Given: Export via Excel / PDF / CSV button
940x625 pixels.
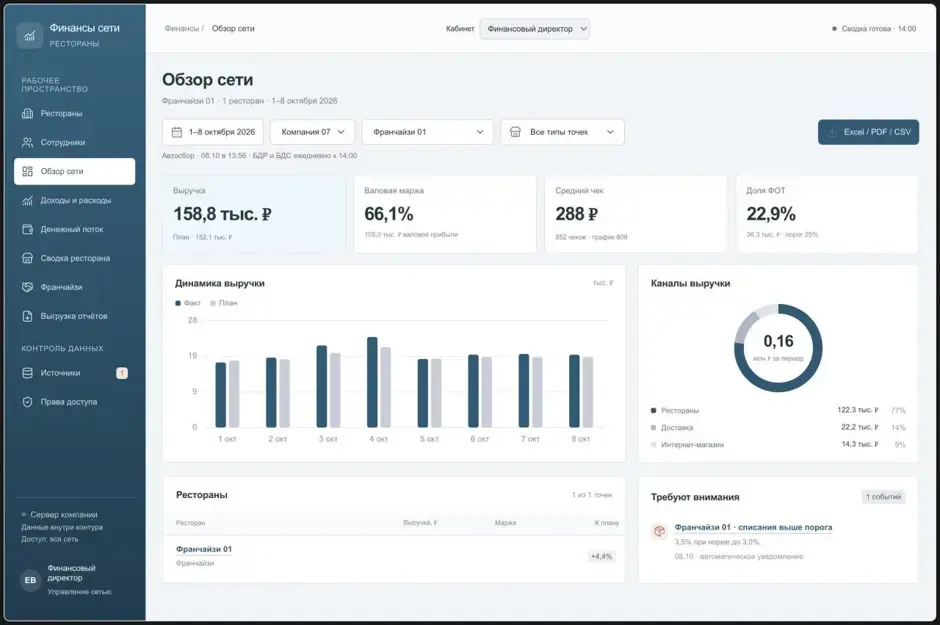Looking at the screenshot, I should tap(868, 132).
